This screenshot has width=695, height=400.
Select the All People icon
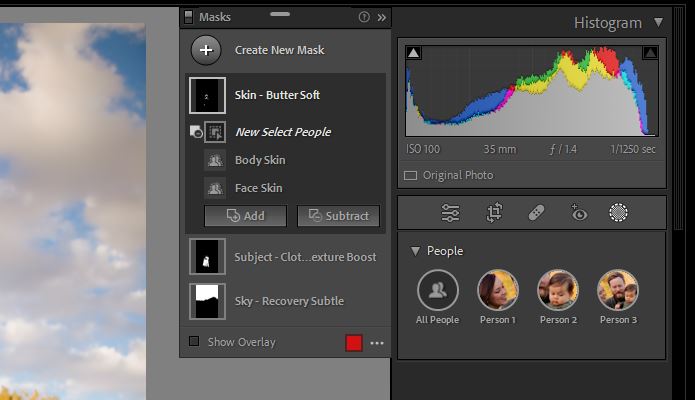click(x=437, y=290)
